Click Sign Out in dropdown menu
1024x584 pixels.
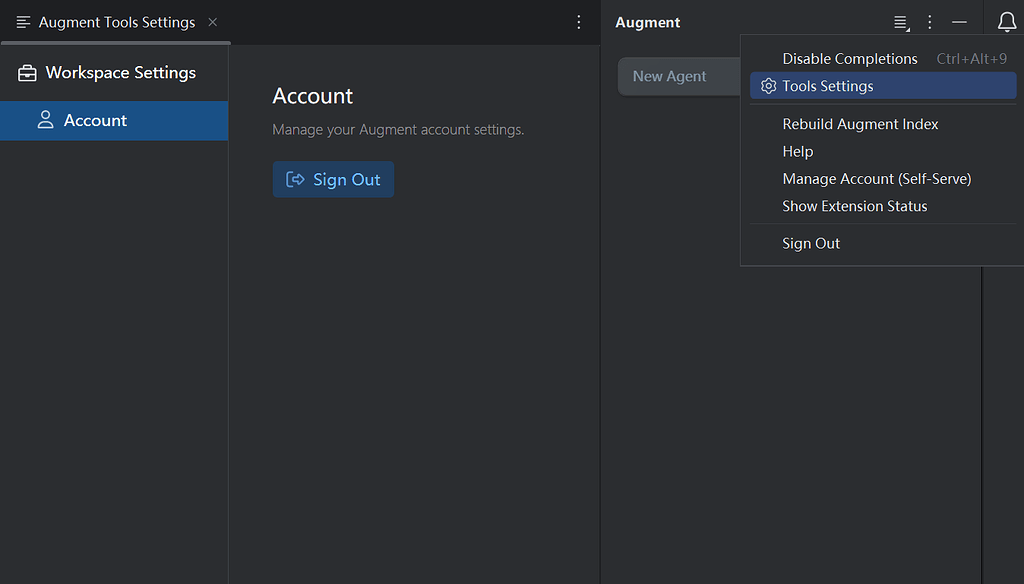tap(883, 244)
